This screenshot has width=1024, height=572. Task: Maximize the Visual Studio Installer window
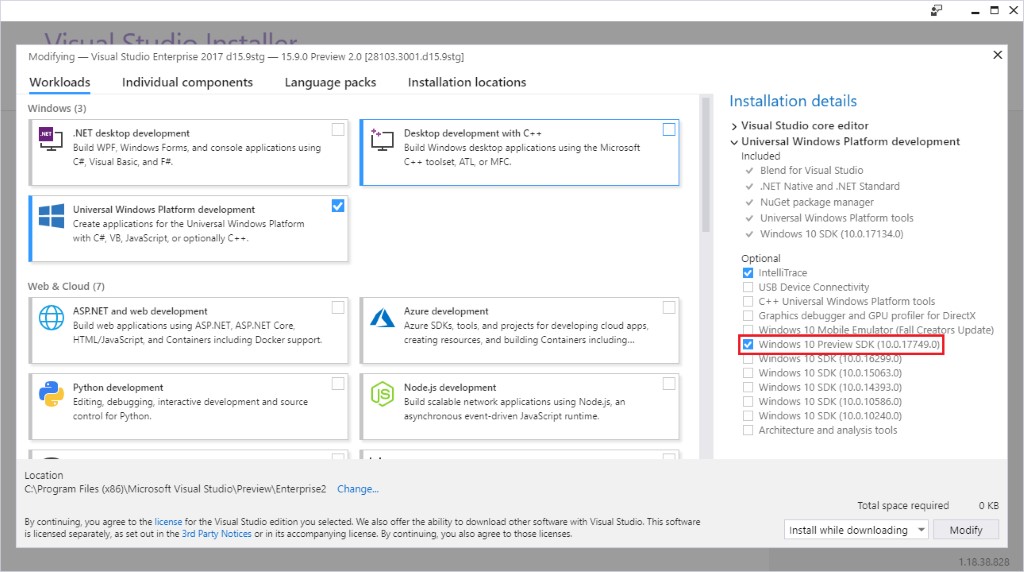click(994, 10)
